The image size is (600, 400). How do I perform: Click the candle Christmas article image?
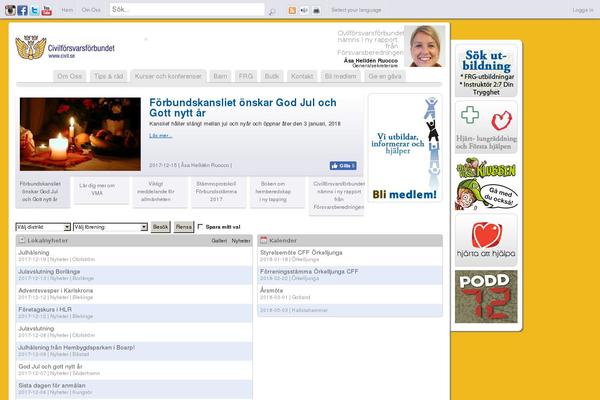80,134
